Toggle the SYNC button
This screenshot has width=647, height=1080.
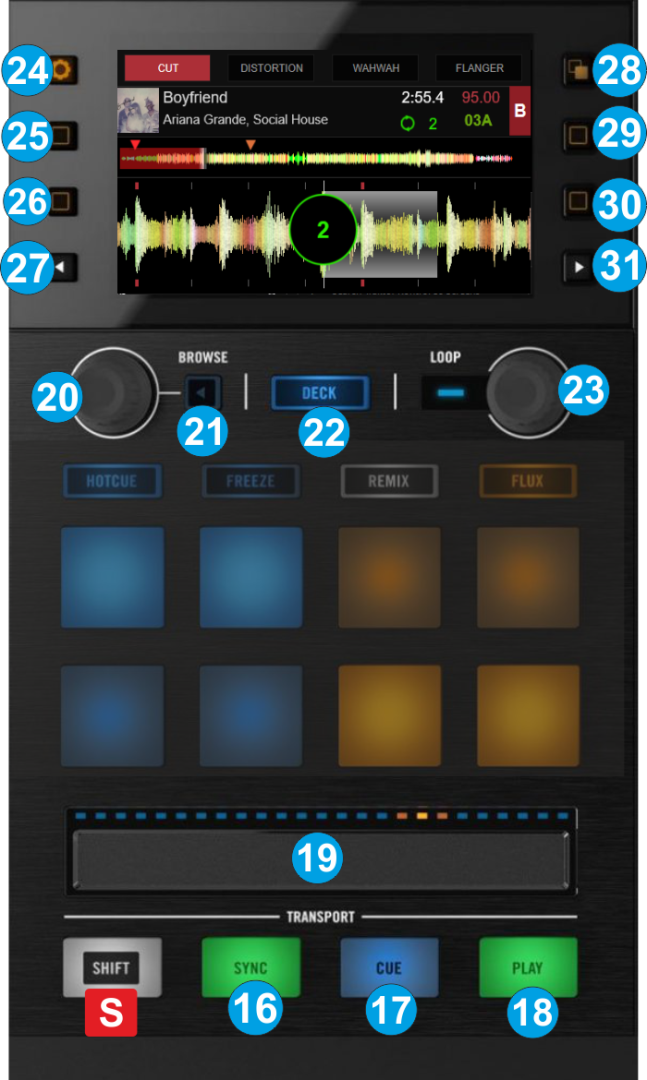pyautogui.click(x=250, y=967)
